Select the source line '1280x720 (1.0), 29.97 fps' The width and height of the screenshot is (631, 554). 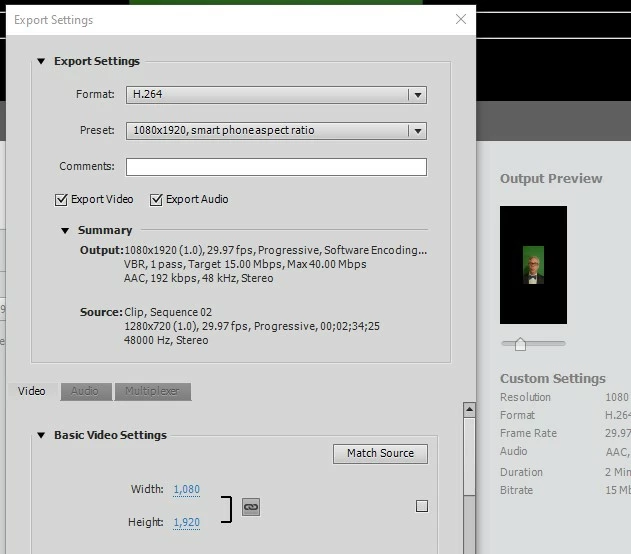186,326
